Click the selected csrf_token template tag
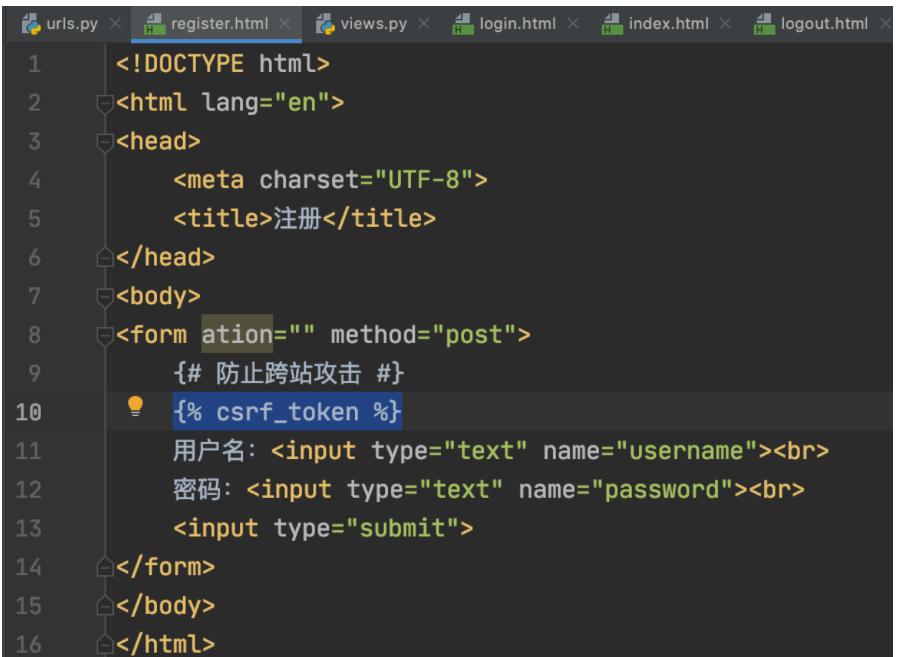 tap(287, 412)
